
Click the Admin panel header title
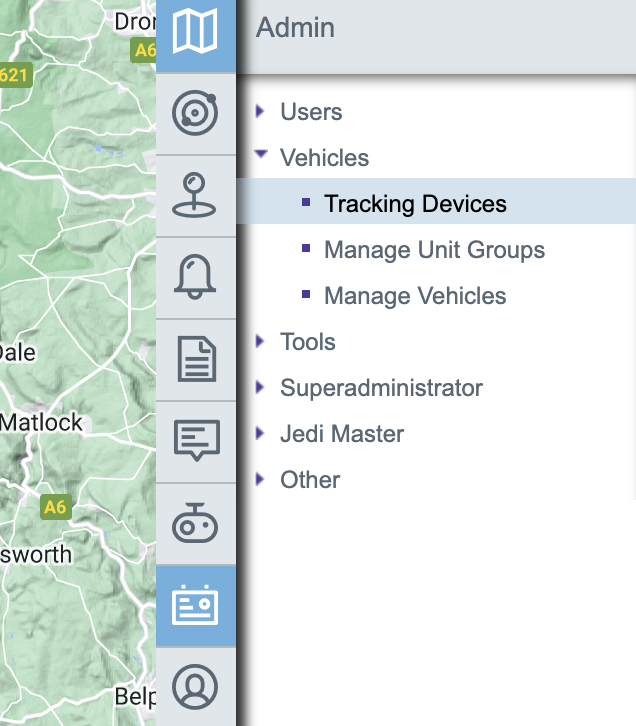(x=295, y=27)
